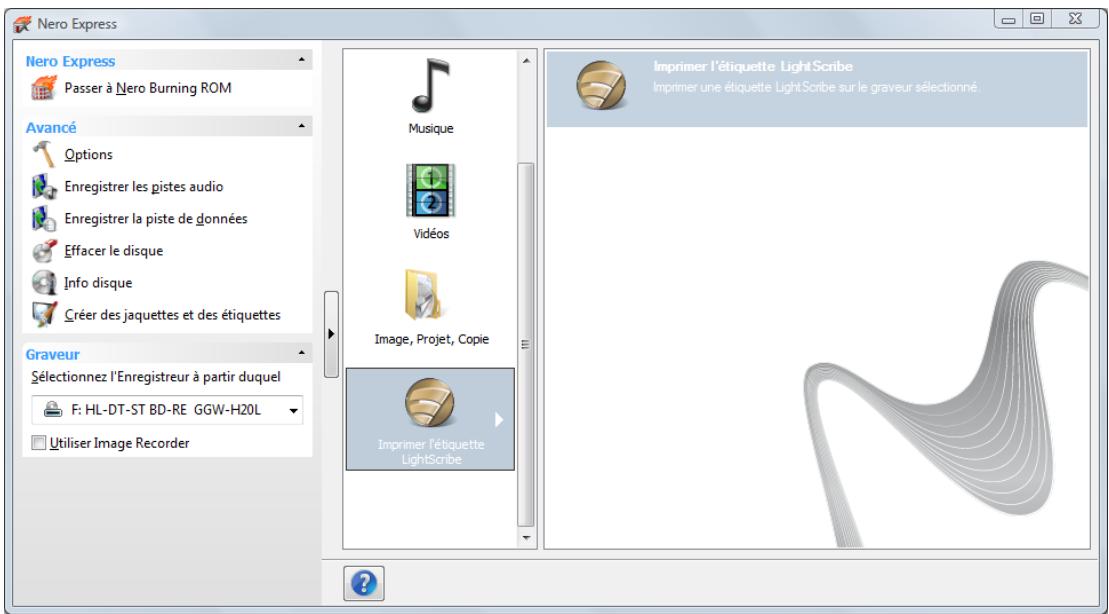Click scroll down arrow of category list
Screen dimensions: 1109x614
(x=526, y=538)
